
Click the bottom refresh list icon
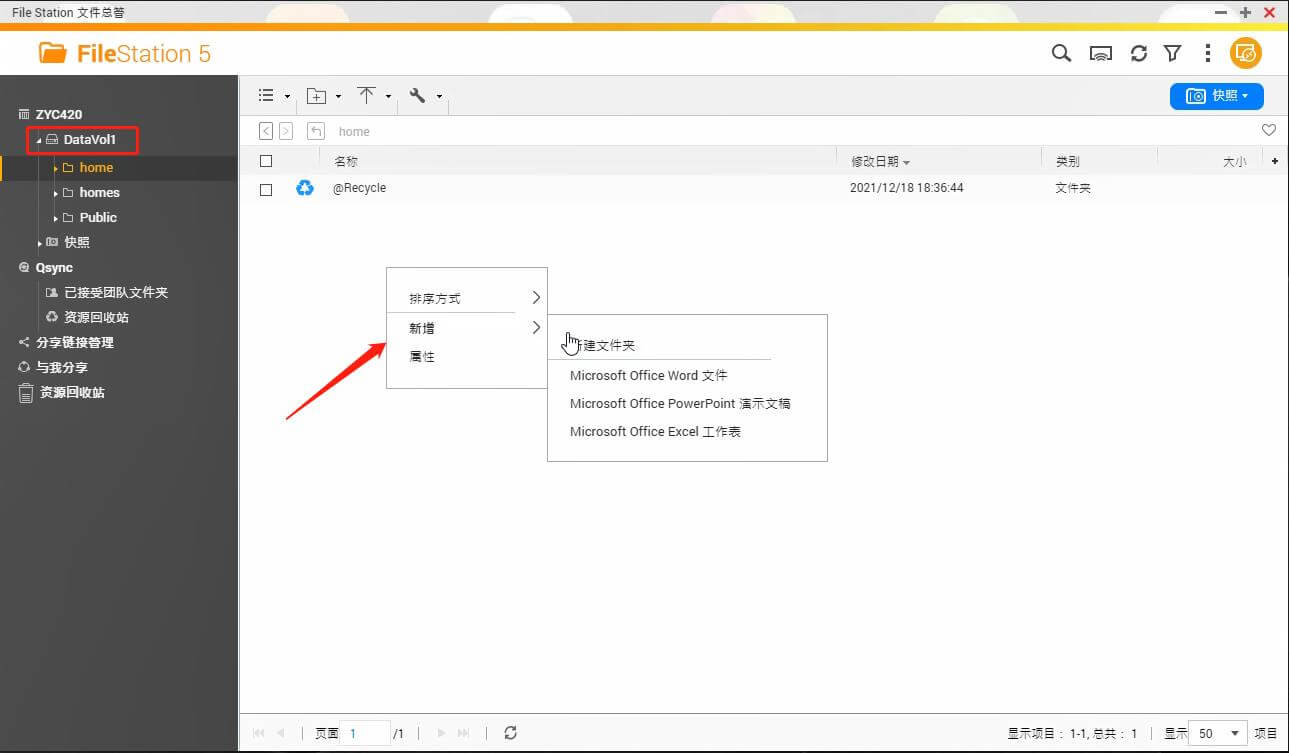[510, 733]
